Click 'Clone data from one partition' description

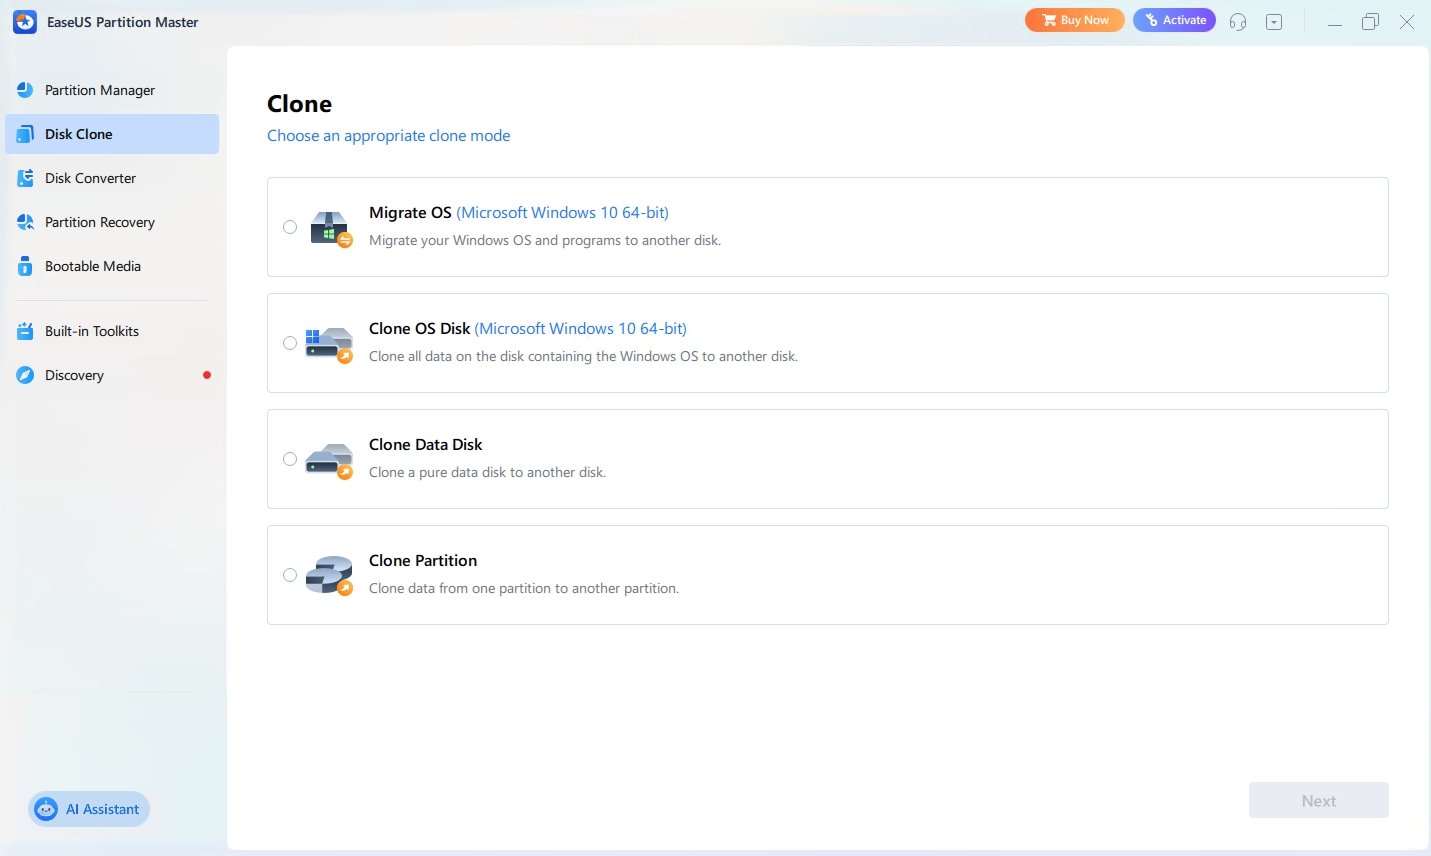point(524,588)
